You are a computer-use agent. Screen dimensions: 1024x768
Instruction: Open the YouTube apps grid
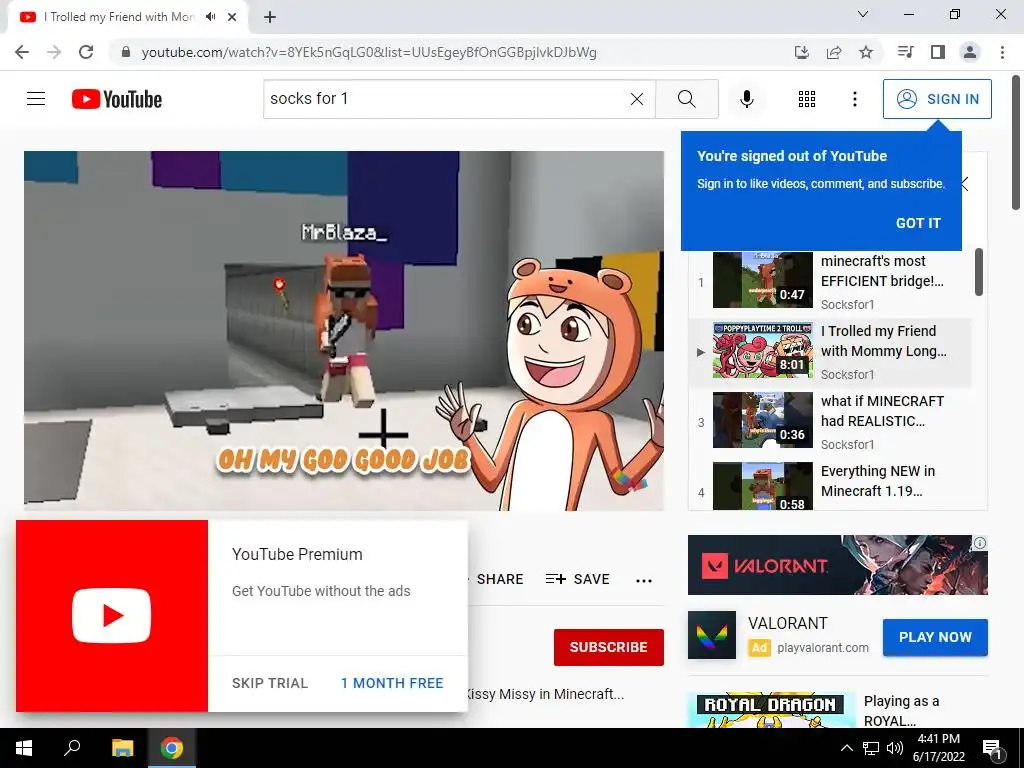coord(807,99)
